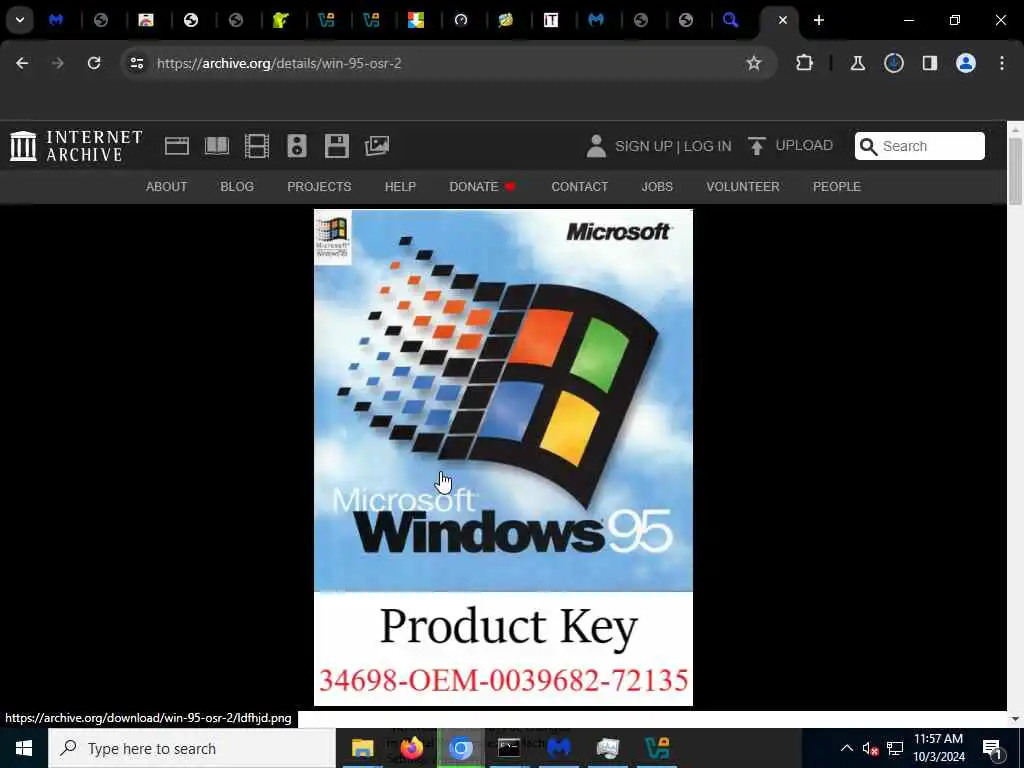Go back with the browser back arrow
Viewport: 1024px width, 768px height.
click(x=22, y=63)
